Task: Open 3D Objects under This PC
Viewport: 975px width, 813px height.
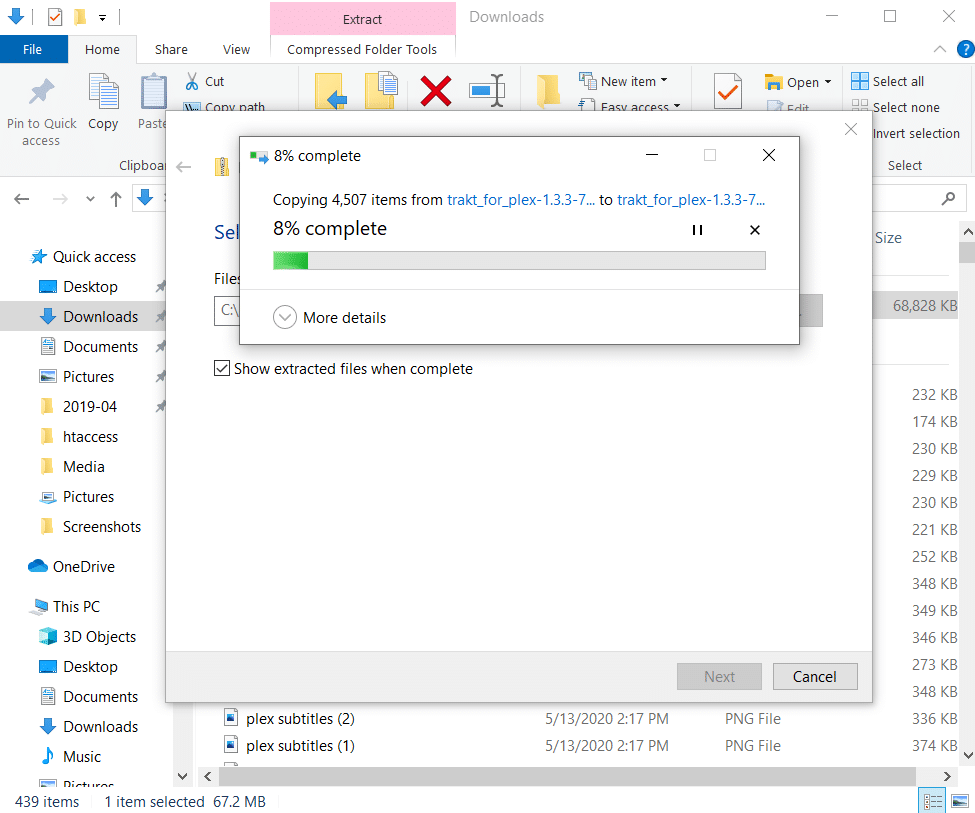Action: coord(88,636)
